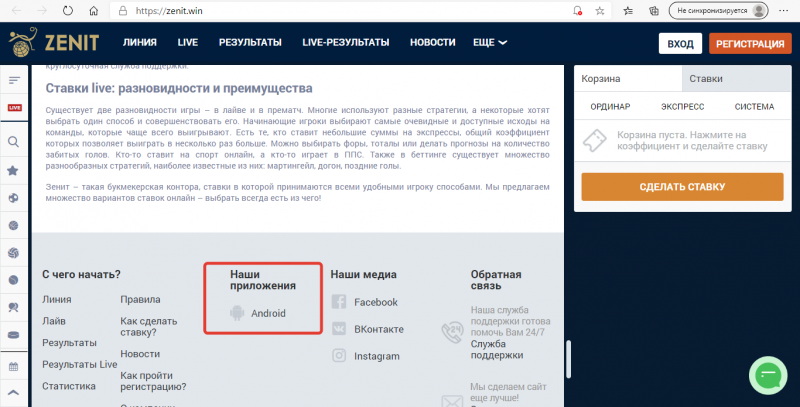Open the notification blocked icon in address bar

click(577, 11)
